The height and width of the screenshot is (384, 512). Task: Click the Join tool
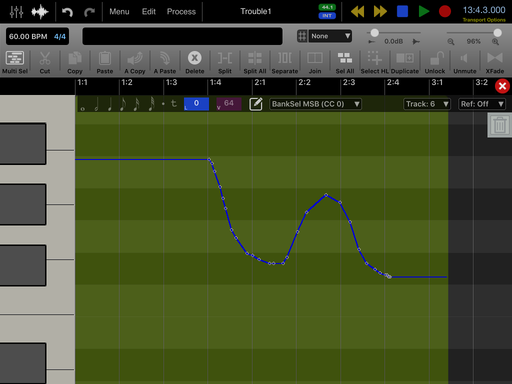coord(315,63)
